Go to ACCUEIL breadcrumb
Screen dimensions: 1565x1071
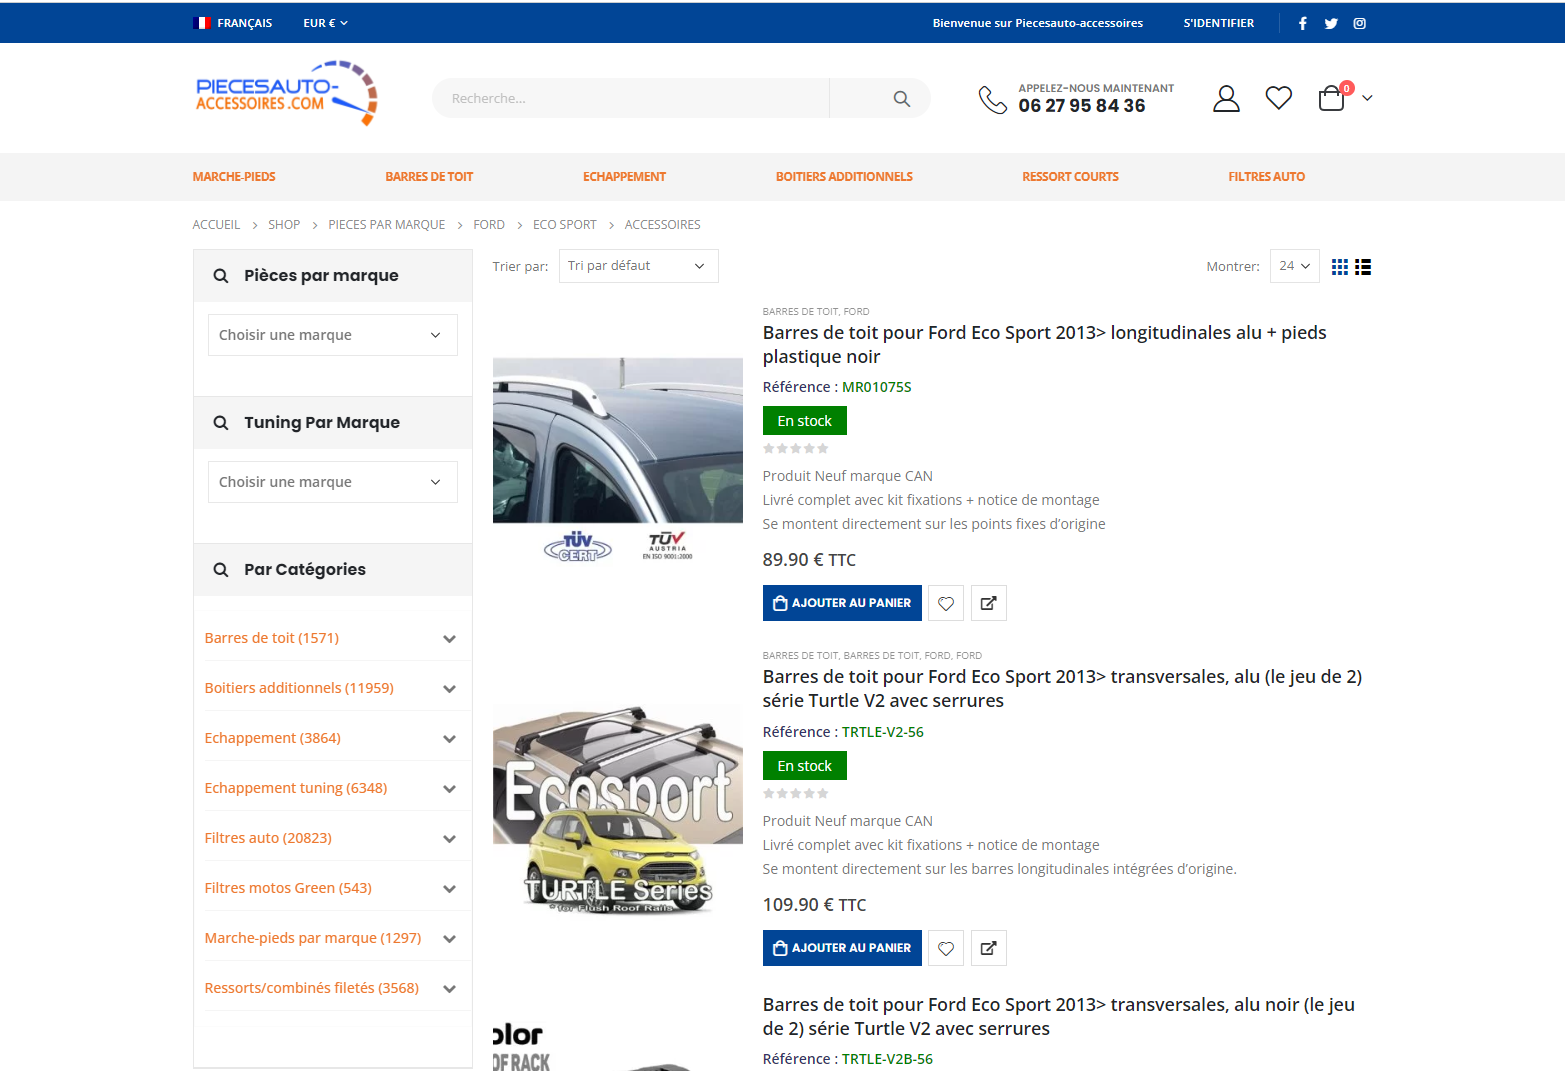(216, 225)
